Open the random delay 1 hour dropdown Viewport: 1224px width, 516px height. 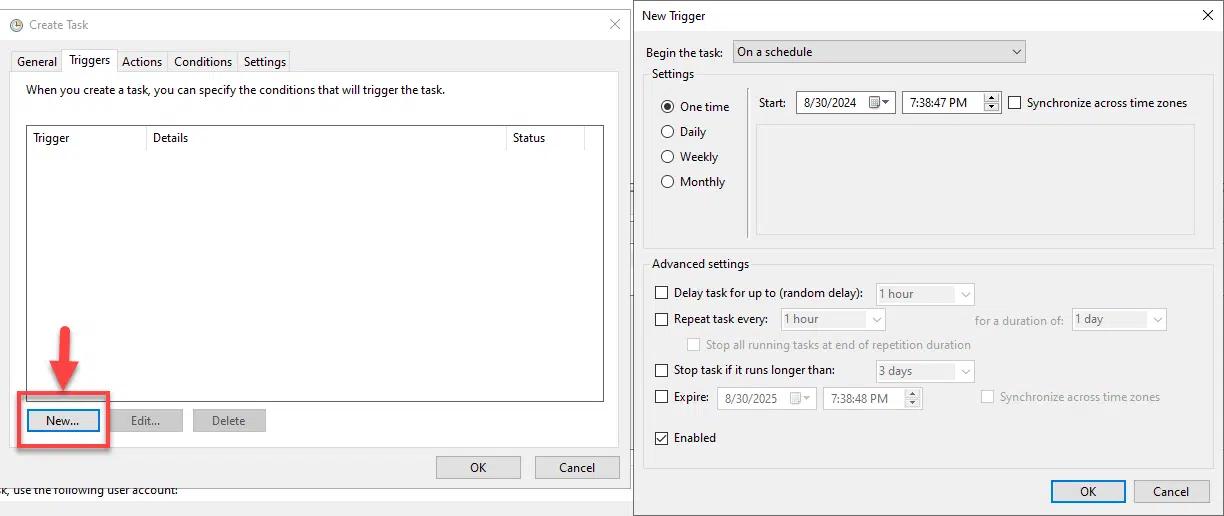[x=925, y=294]
